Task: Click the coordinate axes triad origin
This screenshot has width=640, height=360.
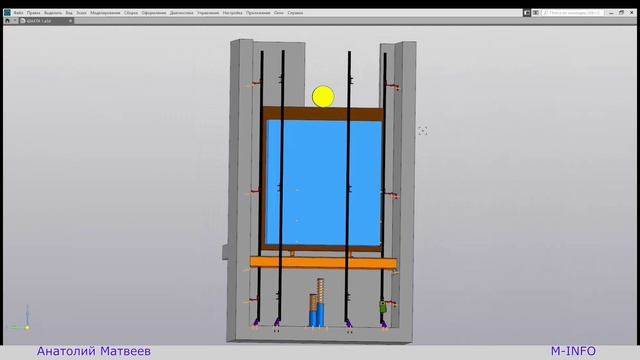Action: pyautogui.click(x=27, y=327)
